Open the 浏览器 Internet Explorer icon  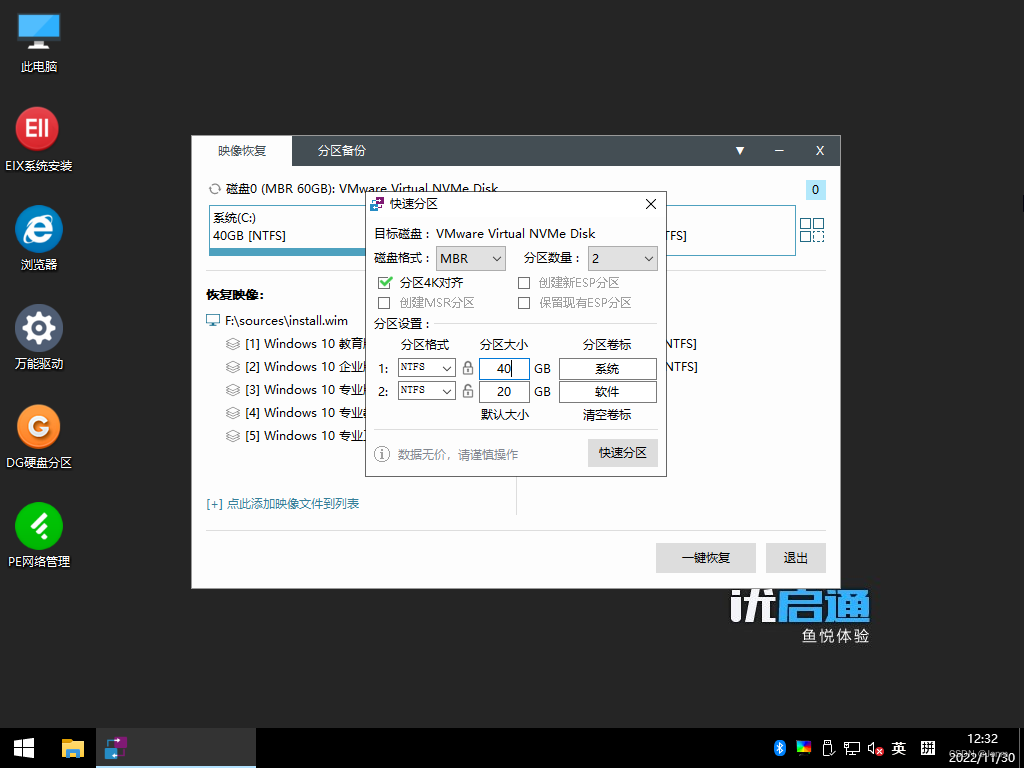coord(39,238)
